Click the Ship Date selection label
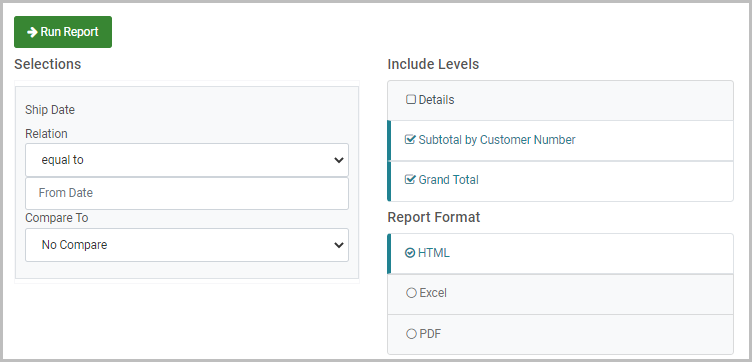This screenshot has height=362, width=752. coord(50,110)
